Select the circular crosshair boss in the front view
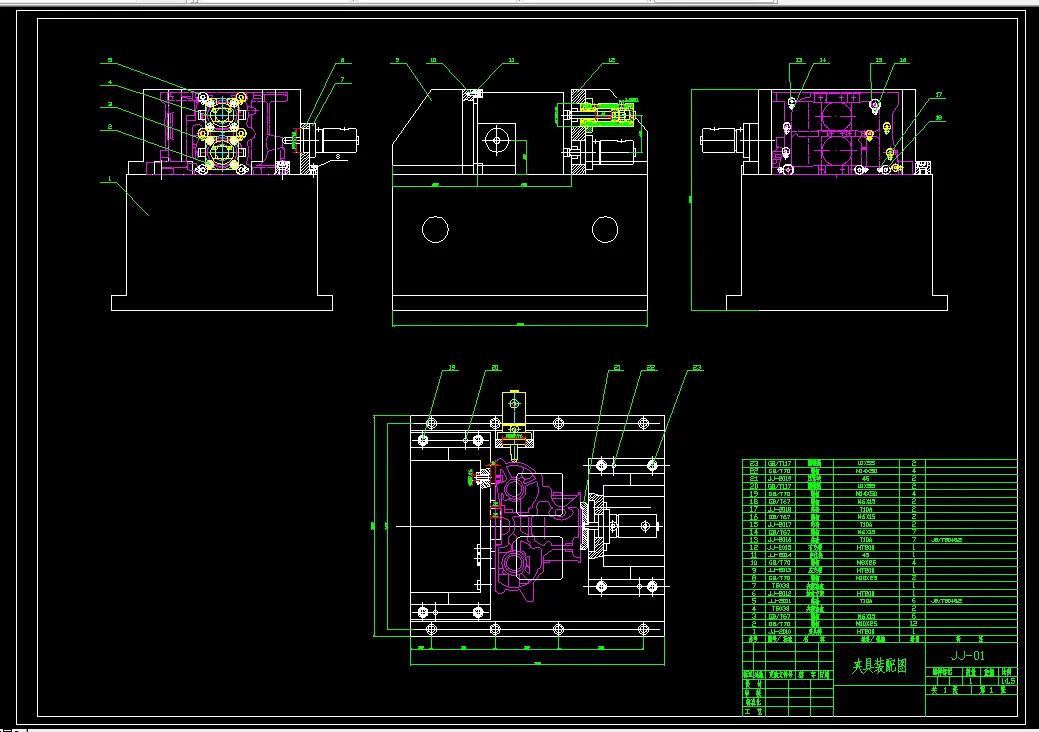 coord(496,140)
